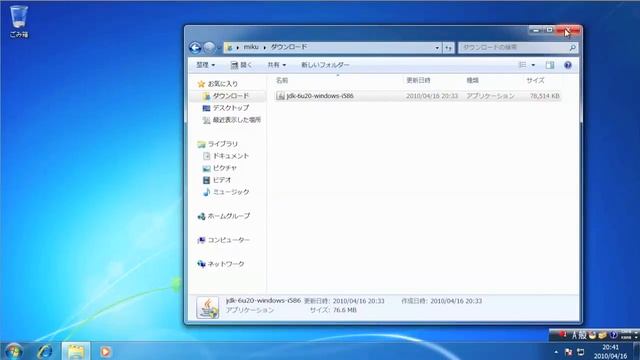Open the Windows Start menu orb
The image size is (640, 360).
point(13,351)
